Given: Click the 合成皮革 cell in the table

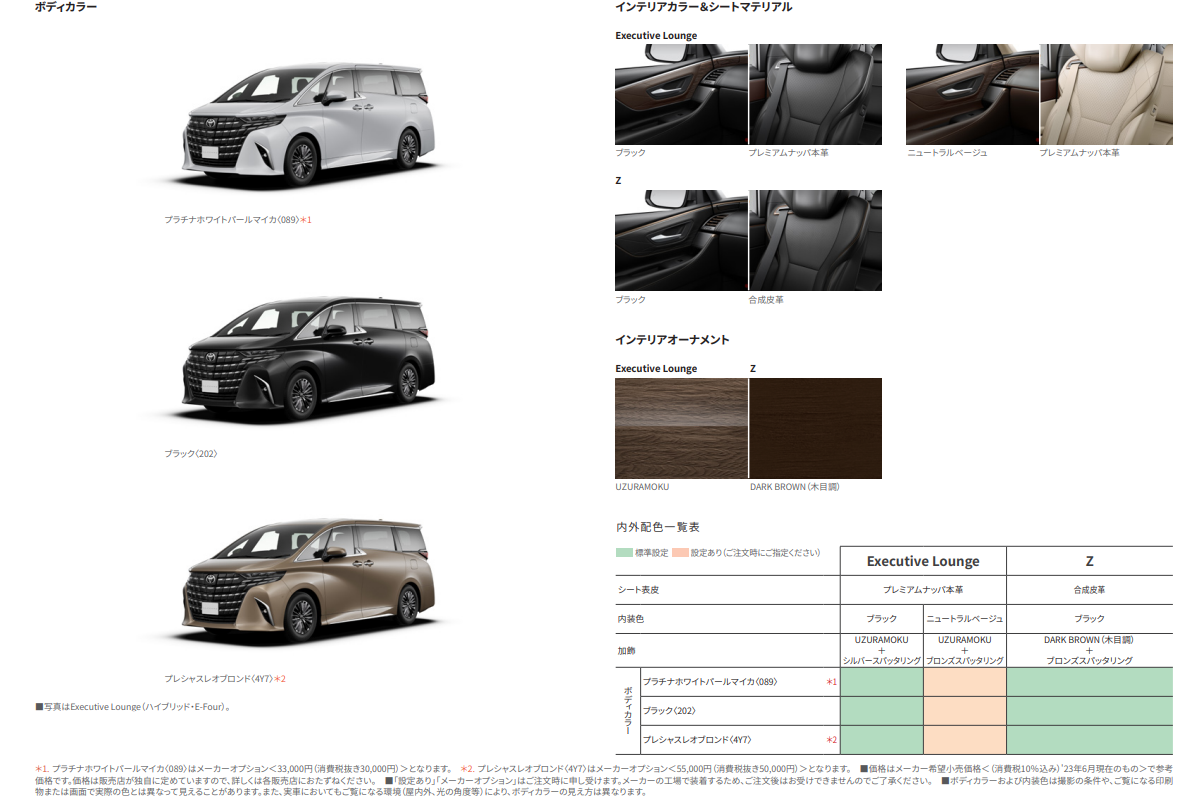Looking at the screenshot, I should [1089, 590].
